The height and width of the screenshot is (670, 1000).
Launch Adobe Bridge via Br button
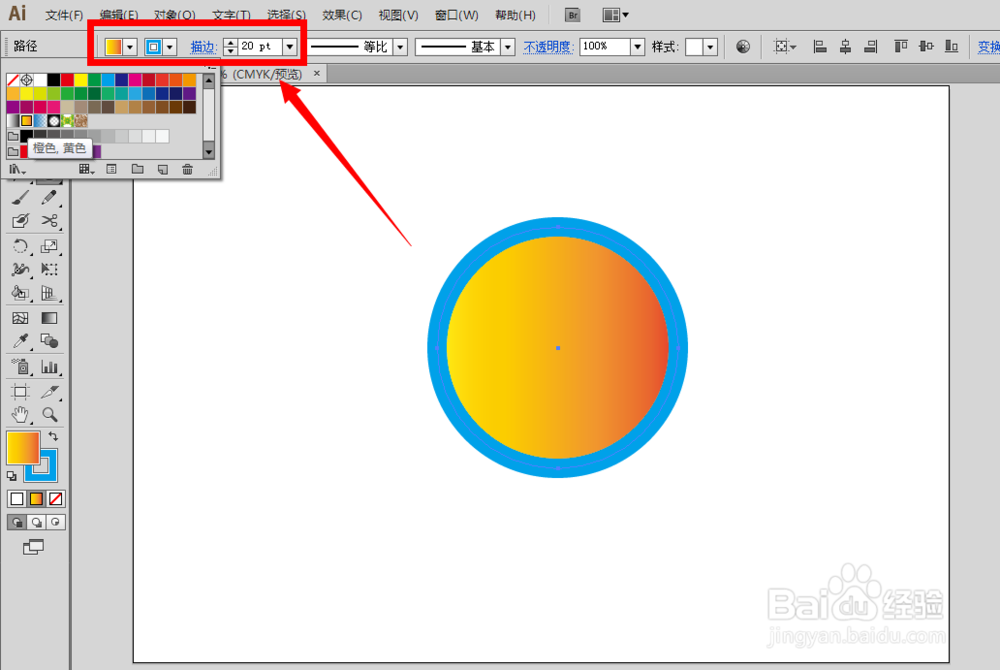point(572,15)
